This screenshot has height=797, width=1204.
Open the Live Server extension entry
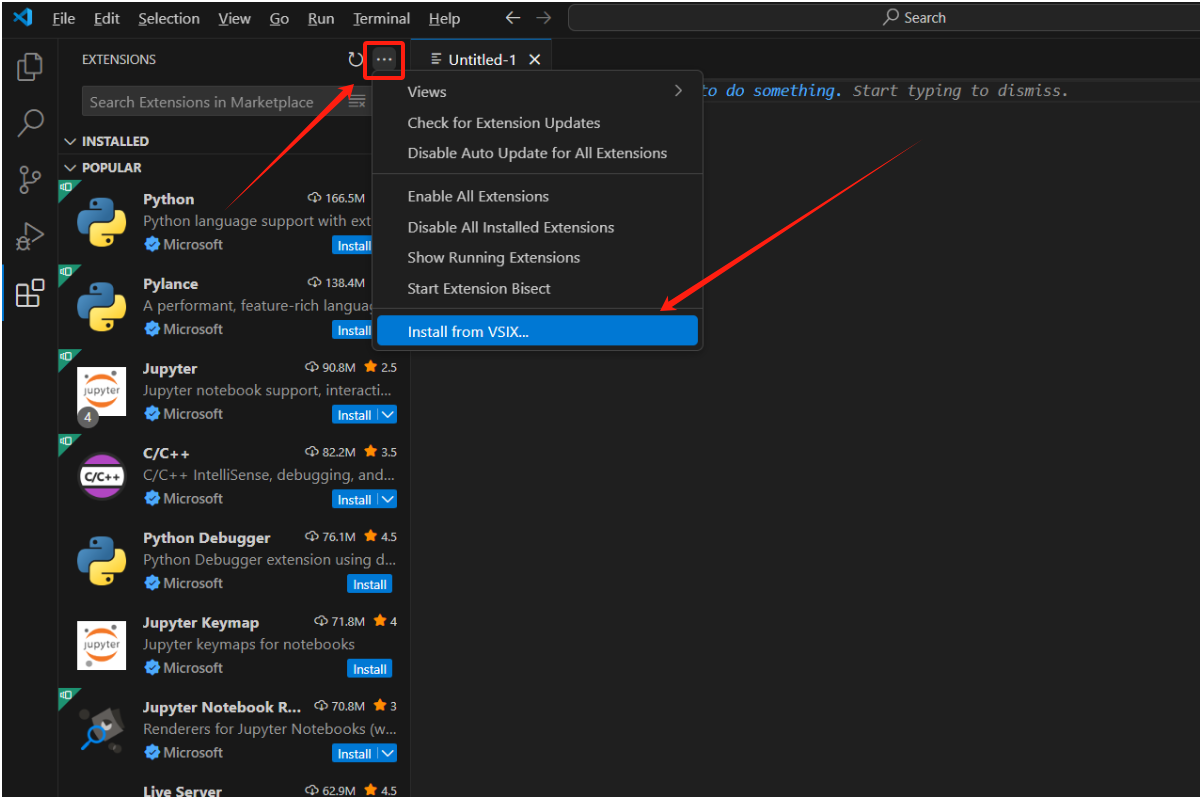(234, 788)
